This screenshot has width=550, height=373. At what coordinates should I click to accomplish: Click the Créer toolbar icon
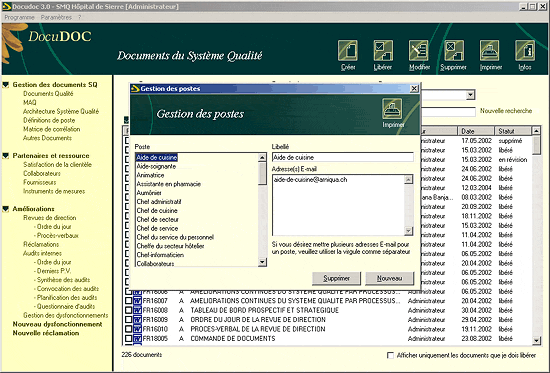[348, 51]
